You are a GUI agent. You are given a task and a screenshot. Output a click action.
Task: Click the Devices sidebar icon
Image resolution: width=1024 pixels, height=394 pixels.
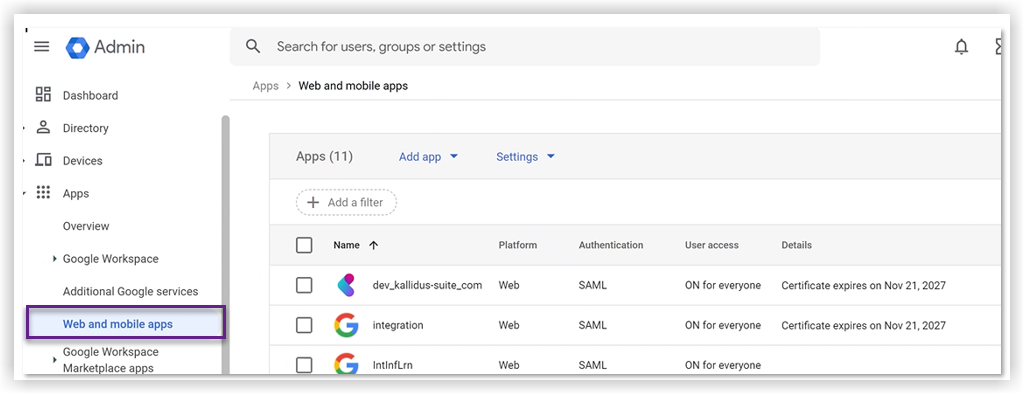(x=43, y=160)
